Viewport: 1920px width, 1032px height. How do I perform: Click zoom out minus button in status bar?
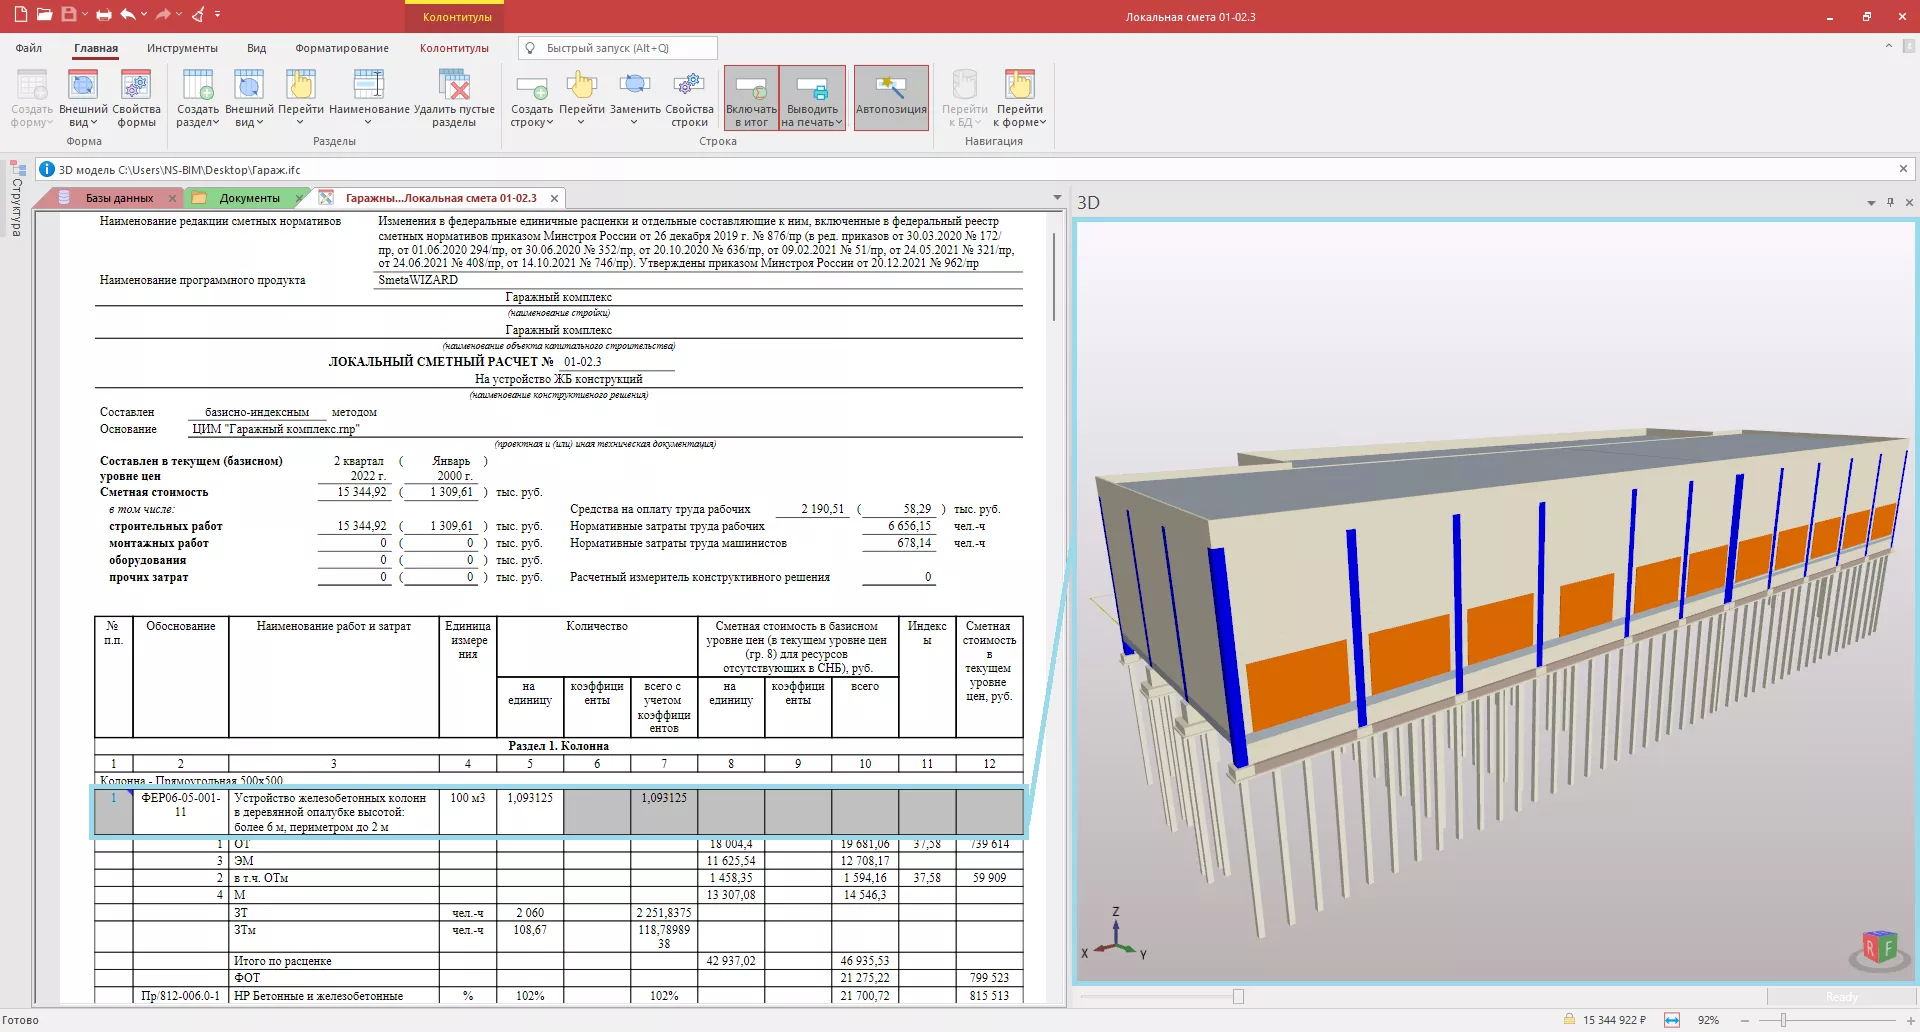pos(1745,1020)
